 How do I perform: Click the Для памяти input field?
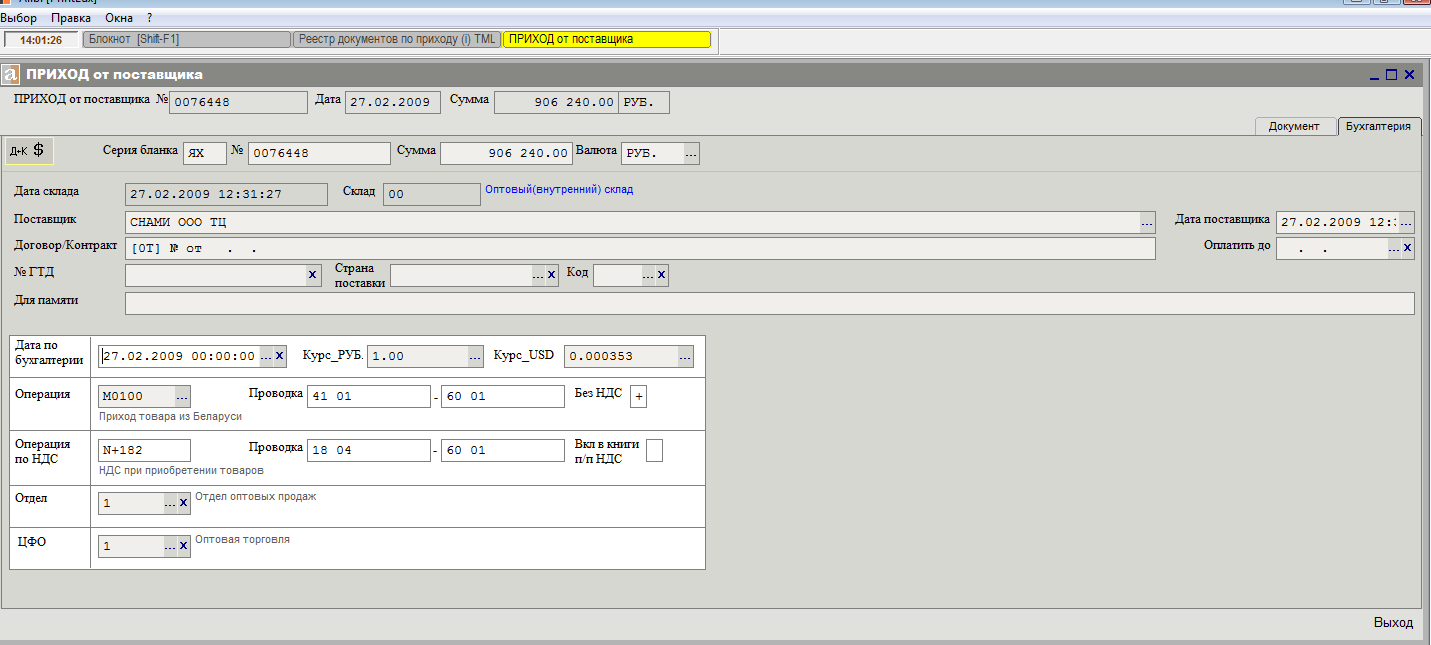[x=770, y=303]
